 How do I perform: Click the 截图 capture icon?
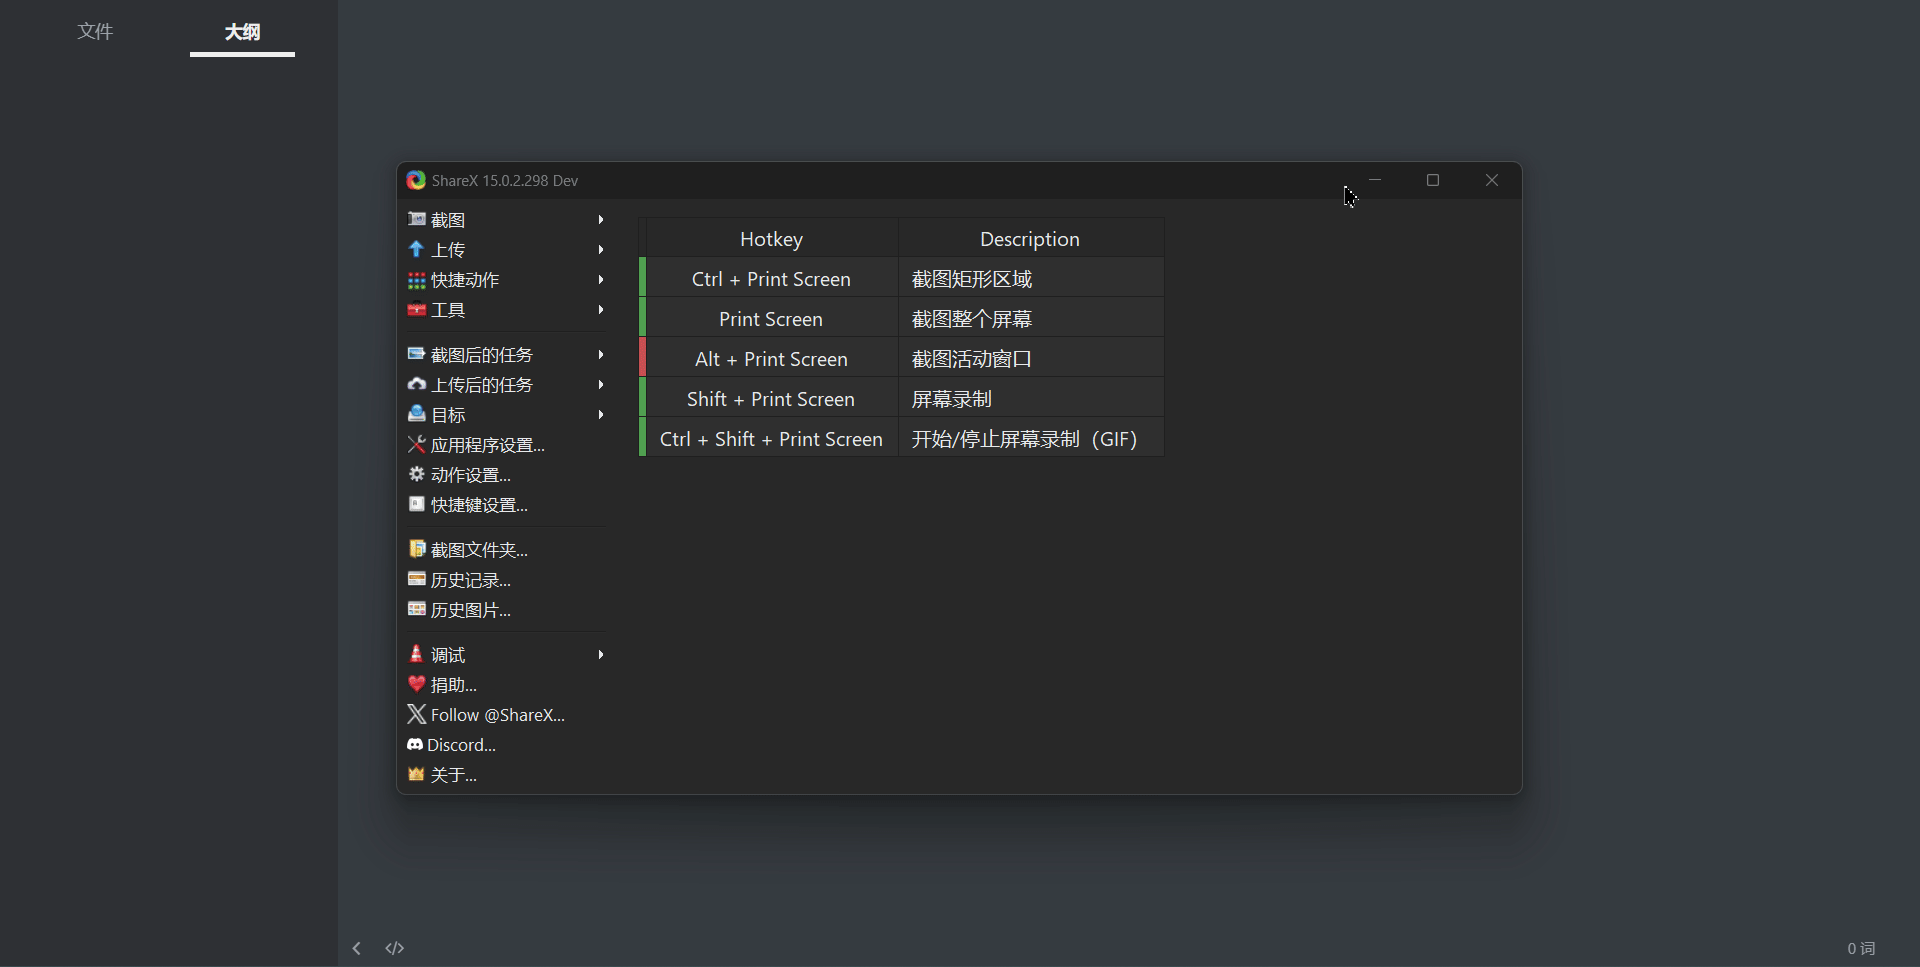click(417, 219)
